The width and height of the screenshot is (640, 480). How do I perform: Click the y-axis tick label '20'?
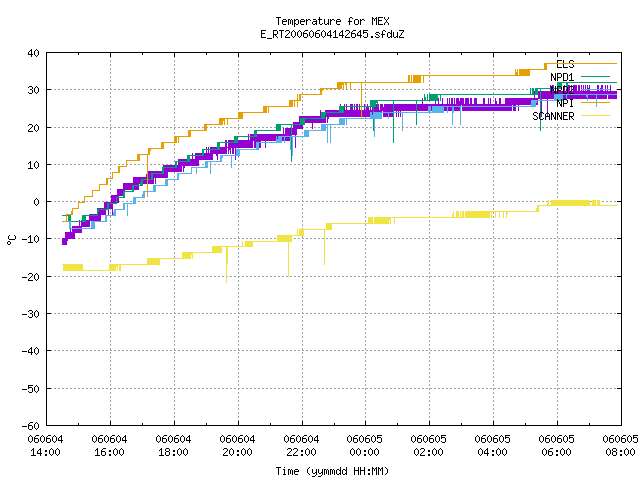(x=33, y=128)
